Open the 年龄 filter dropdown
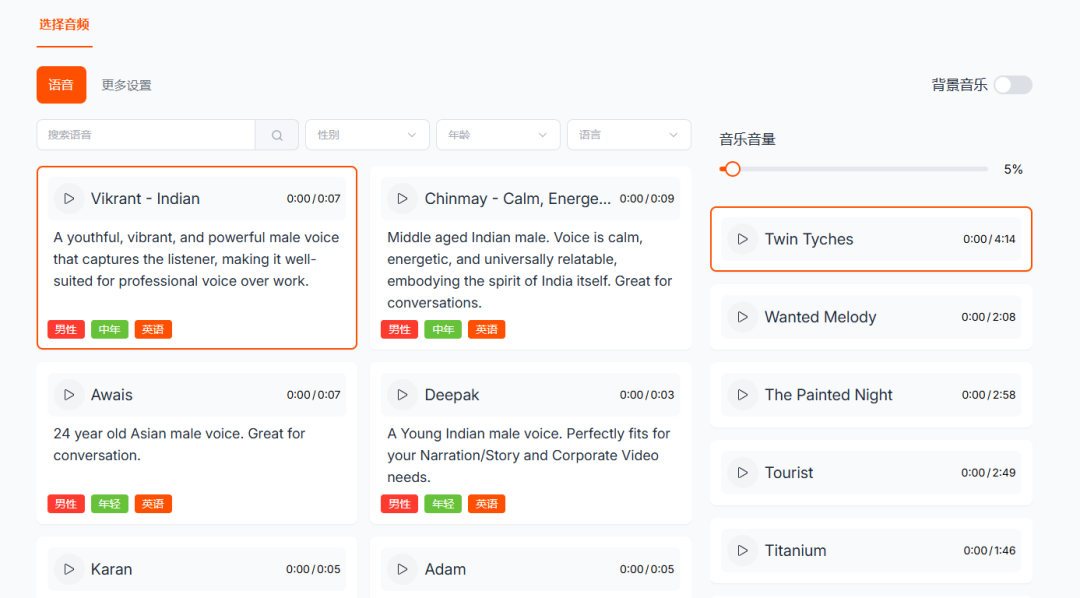1080x598 pixels. pos(498,135)
